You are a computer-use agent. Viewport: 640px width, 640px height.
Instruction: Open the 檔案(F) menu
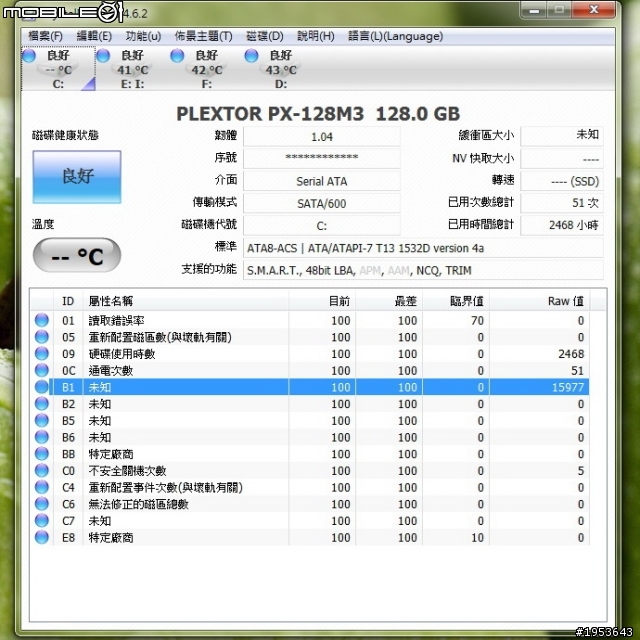click(45, 36)
